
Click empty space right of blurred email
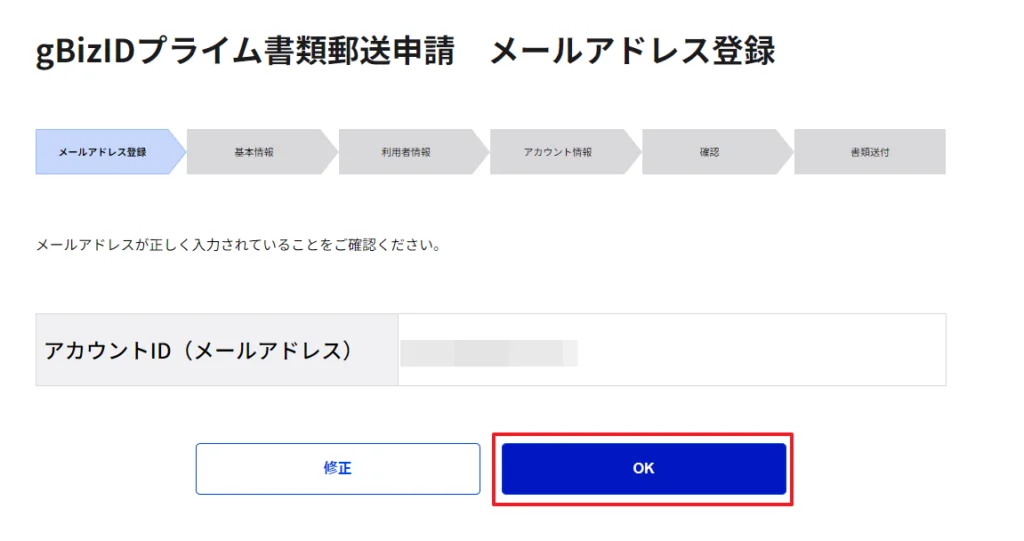(x=760, y=350)
